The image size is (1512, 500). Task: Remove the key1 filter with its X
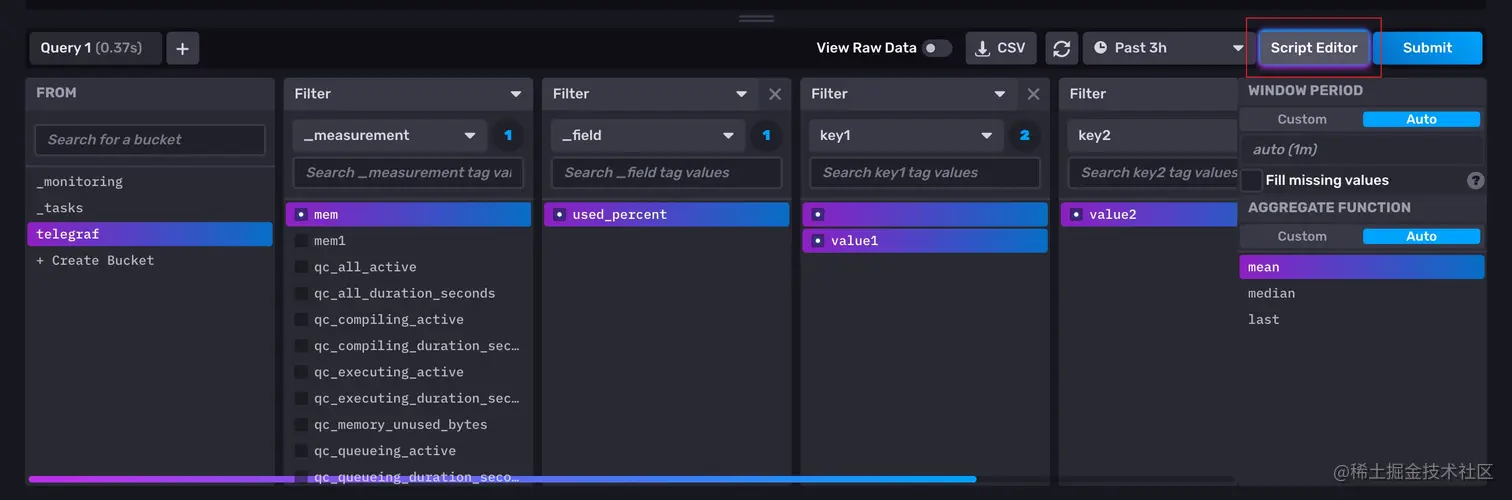point(1033,94)
